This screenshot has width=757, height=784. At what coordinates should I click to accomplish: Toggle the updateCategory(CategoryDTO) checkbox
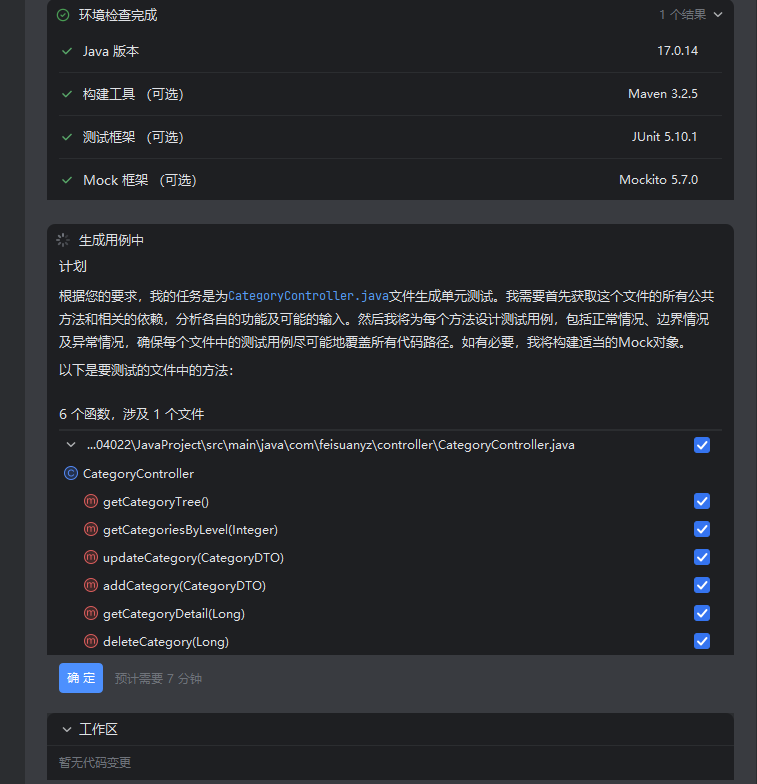click(702, 557)
